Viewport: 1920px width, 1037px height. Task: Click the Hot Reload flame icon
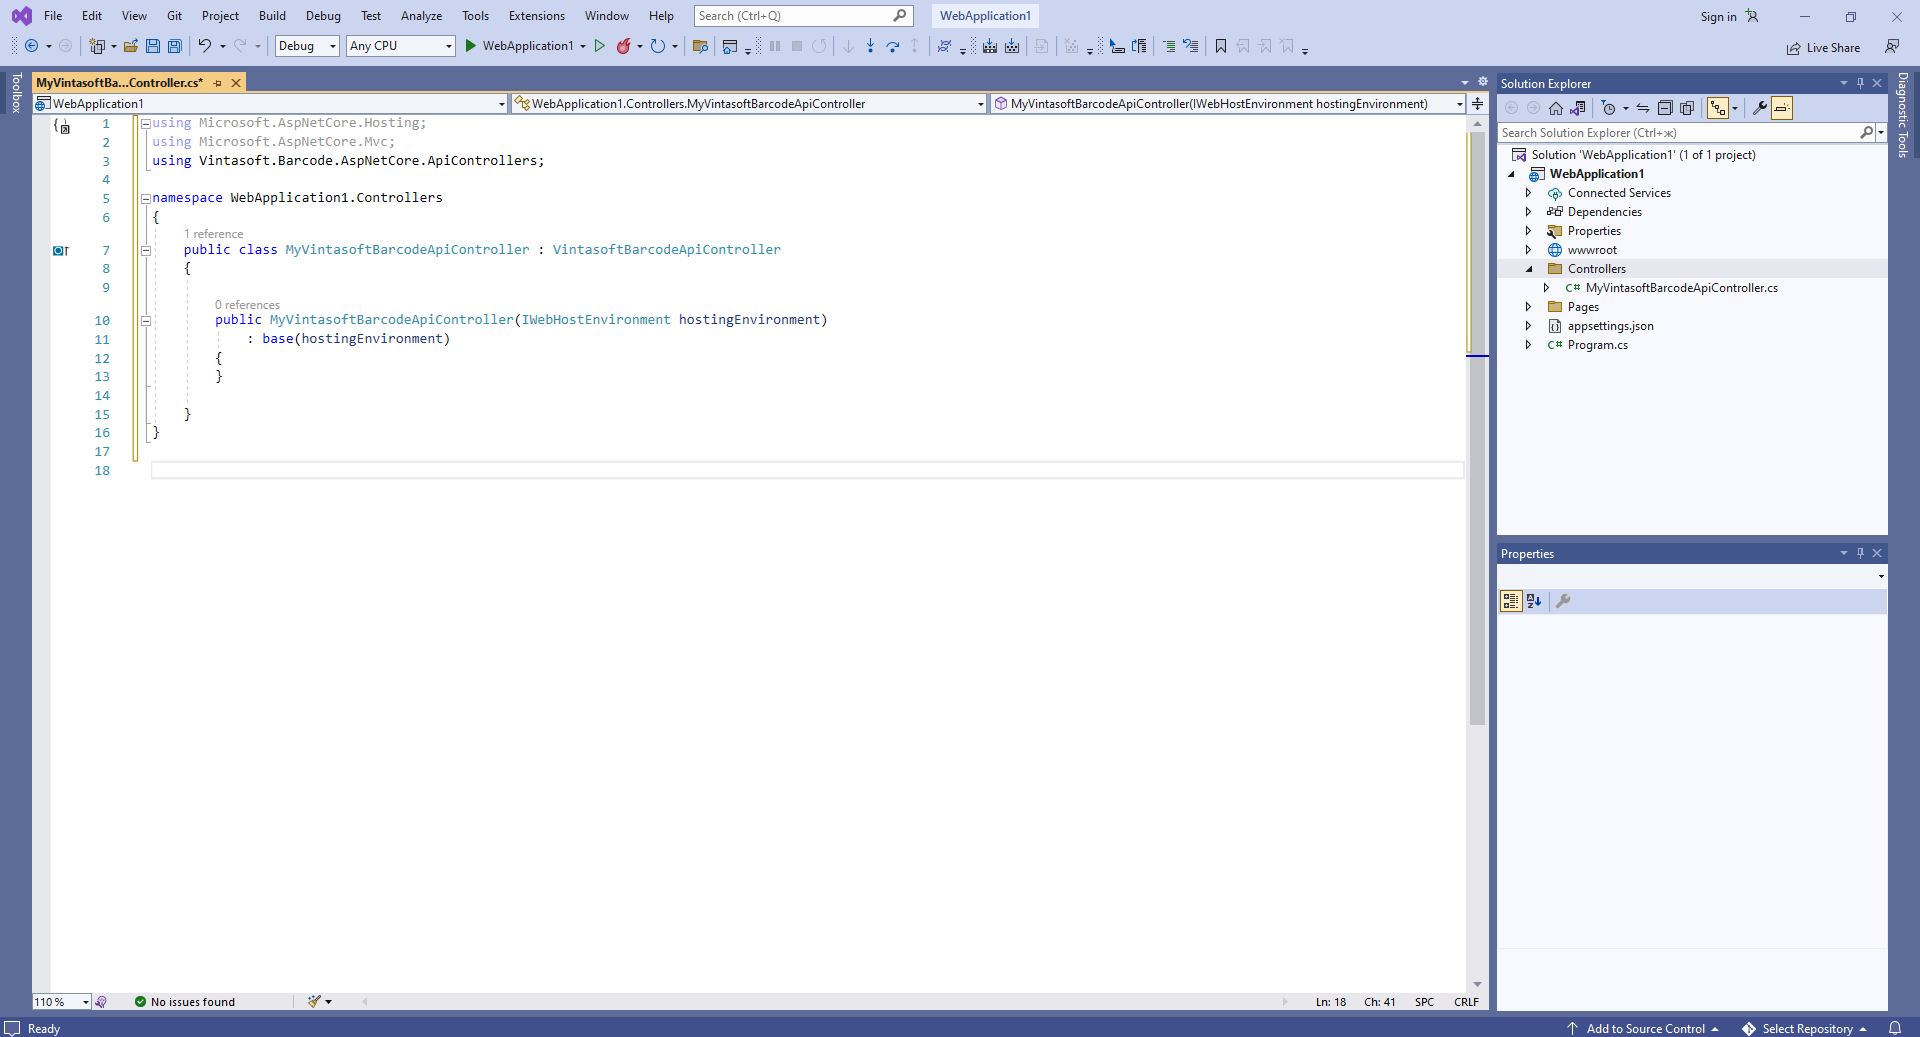tap(623, 46)
